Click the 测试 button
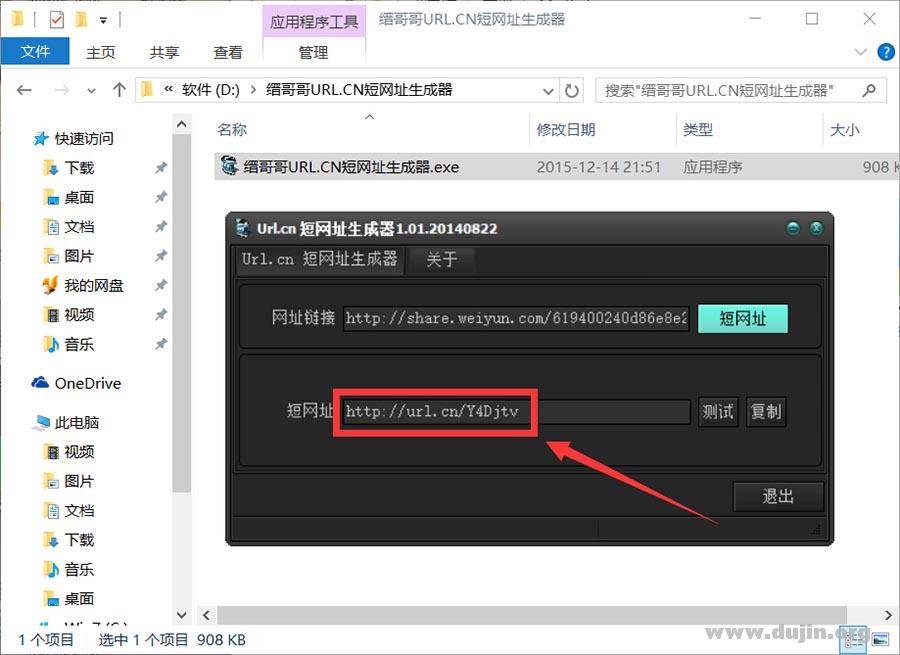The height and width of the screenshot is (655, 900). (x=718, y=412)
